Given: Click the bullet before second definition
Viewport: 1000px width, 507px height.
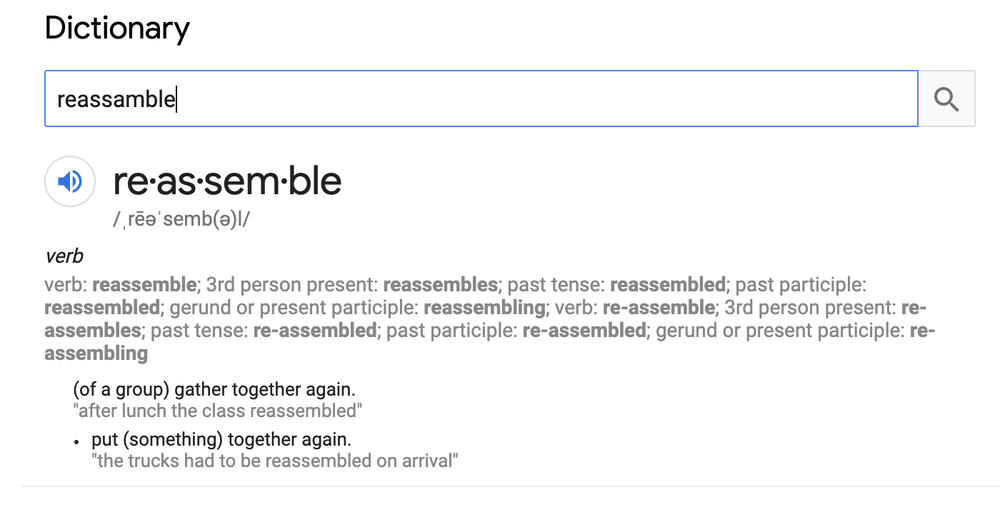Looking at the screenshot, I should pyautogui.click(x=77, y=441).
